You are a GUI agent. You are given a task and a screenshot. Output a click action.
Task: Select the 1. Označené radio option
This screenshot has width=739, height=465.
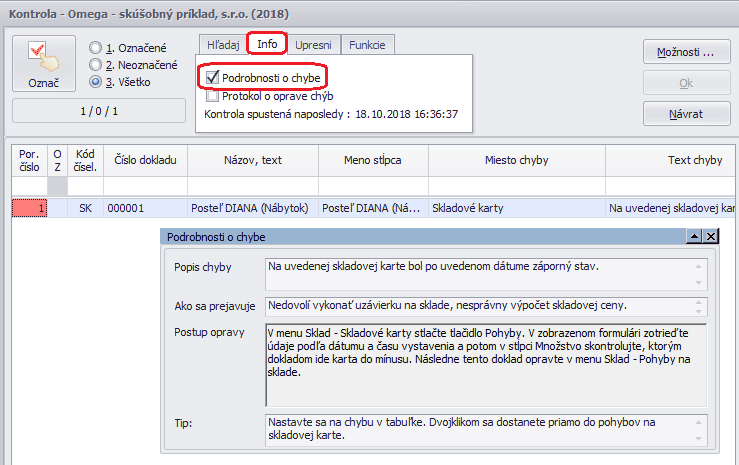[x=96, y=48]
